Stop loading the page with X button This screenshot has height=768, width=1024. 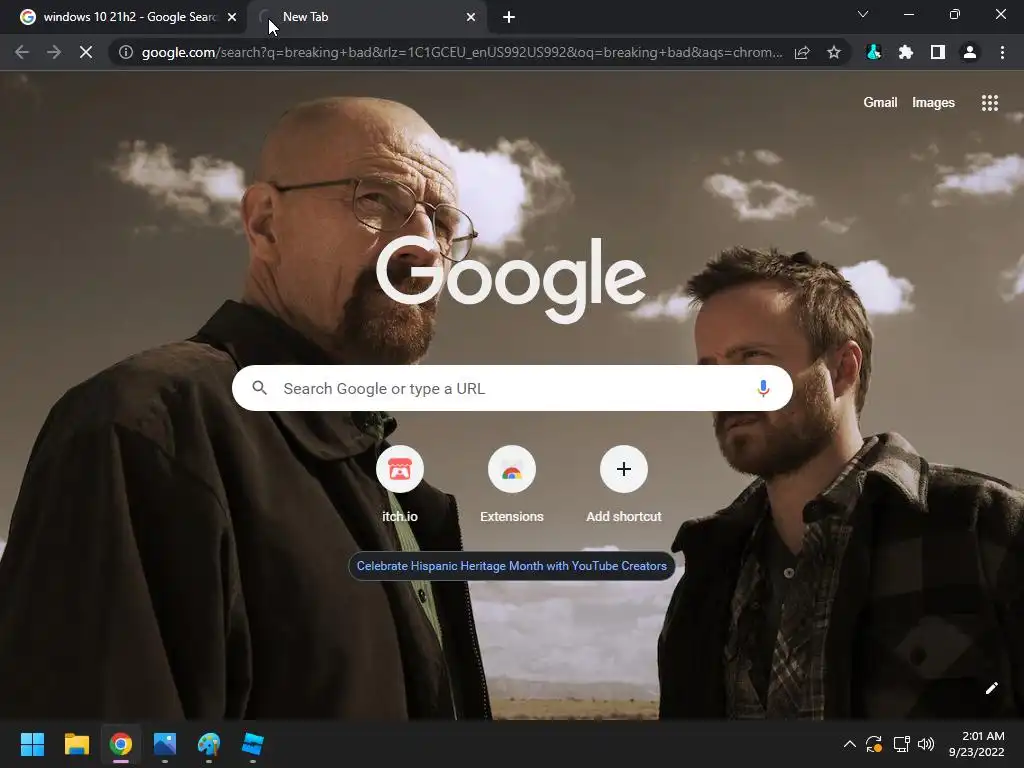click(x=86, y=52)
